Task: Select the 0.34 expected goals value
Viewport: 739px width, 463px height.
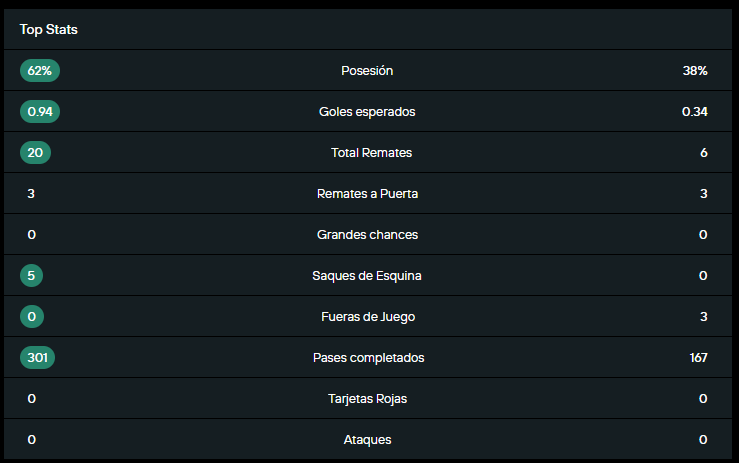Action: click(694, 112)
